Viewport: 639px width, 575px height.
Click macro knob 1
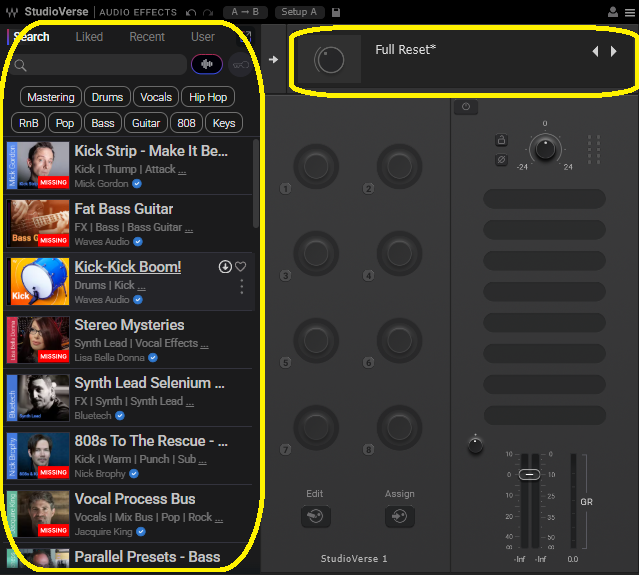coord(316,166)
